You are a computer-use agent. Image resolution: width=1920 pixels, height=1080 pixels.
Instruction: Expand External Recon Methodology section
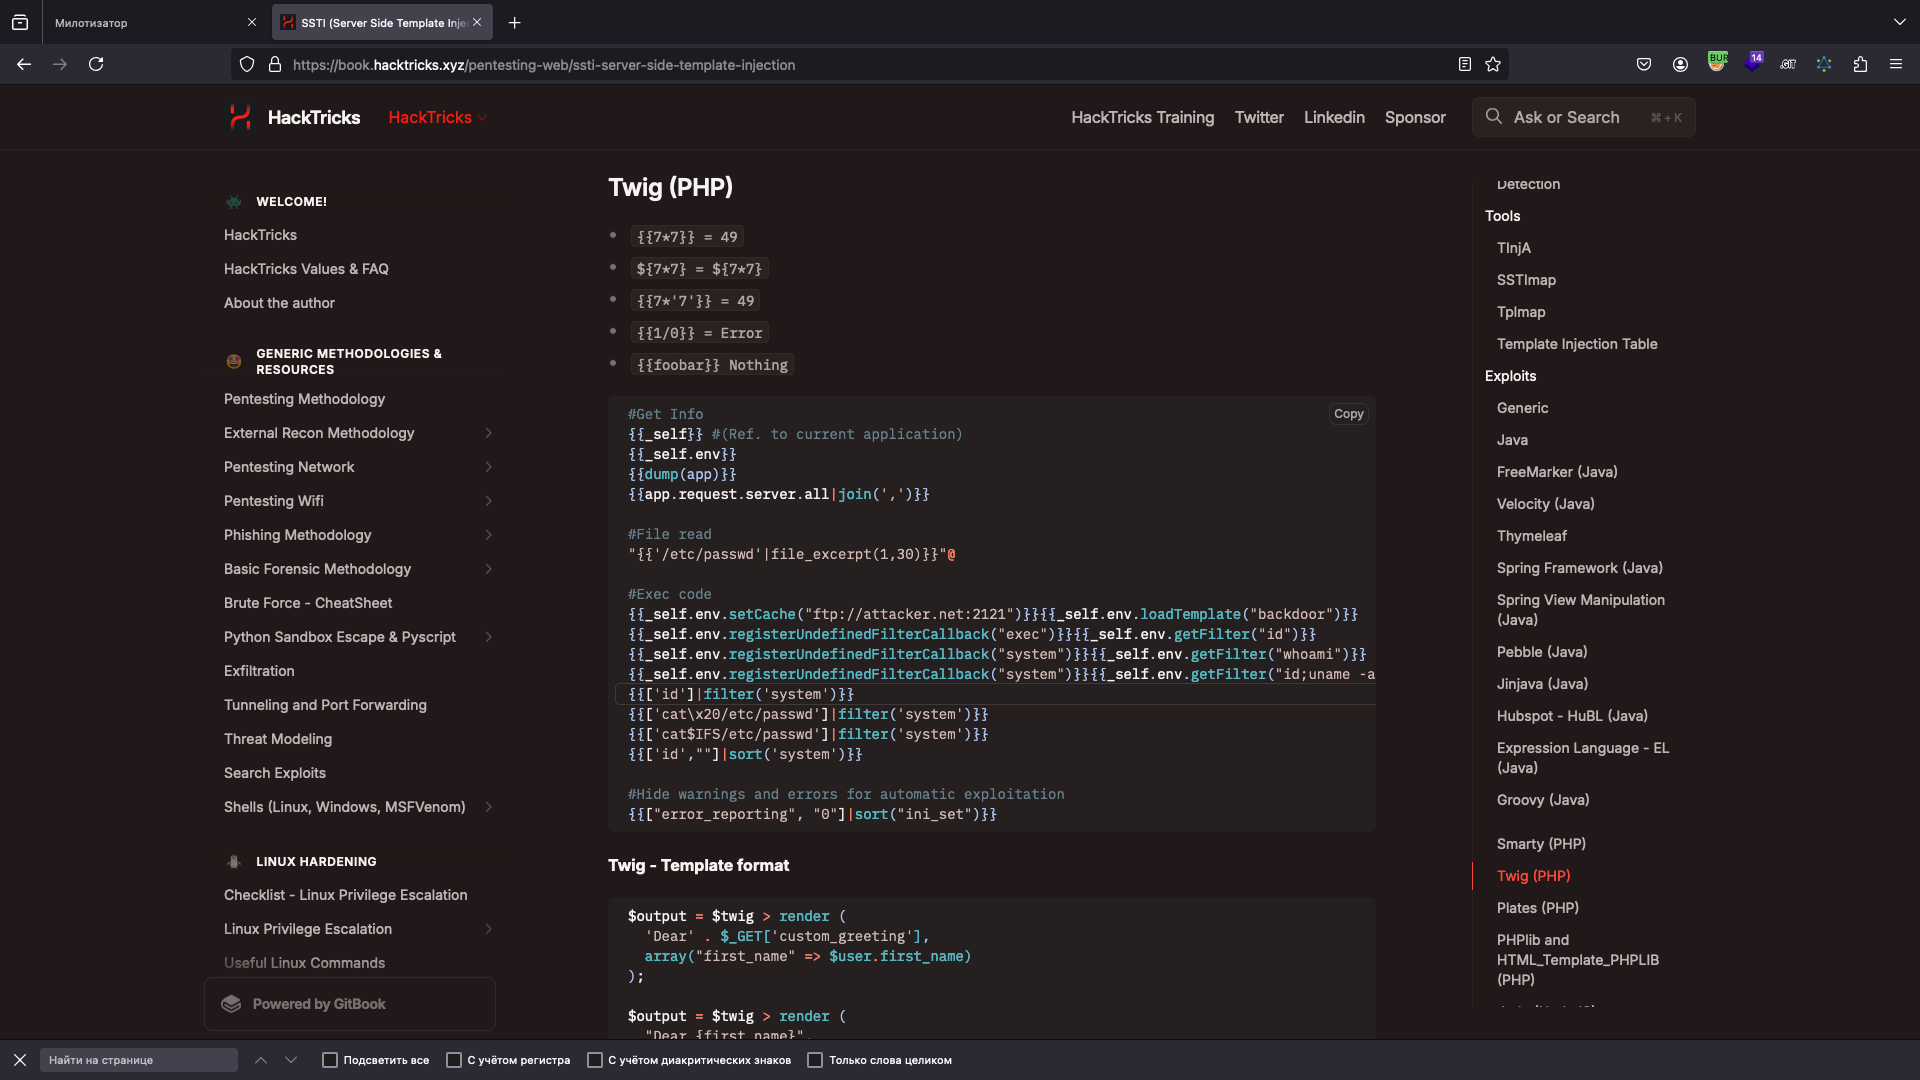[488, 433]
